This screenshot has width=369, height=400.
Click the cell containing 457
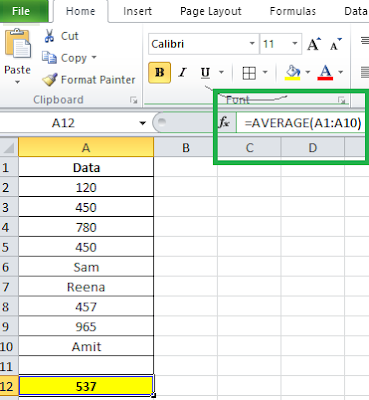click(86, 307)
